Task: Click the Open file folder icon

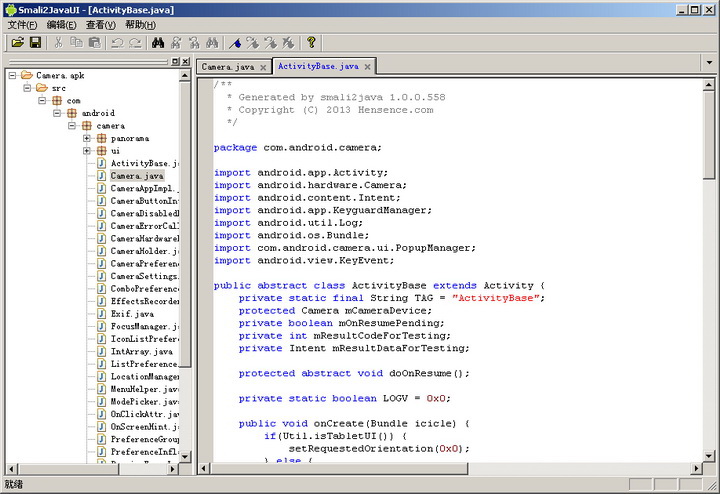Action: point(17,43)
